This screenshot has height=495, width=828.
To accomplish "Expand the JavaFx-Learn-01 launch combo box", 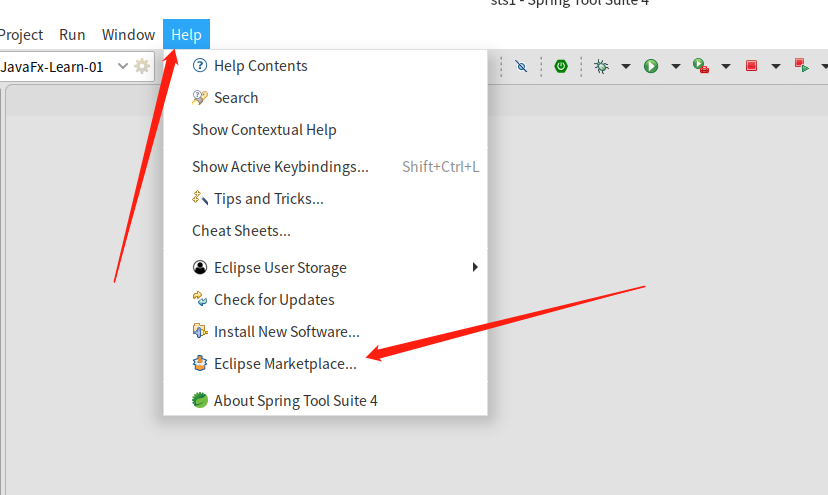I will click(123, 66).
